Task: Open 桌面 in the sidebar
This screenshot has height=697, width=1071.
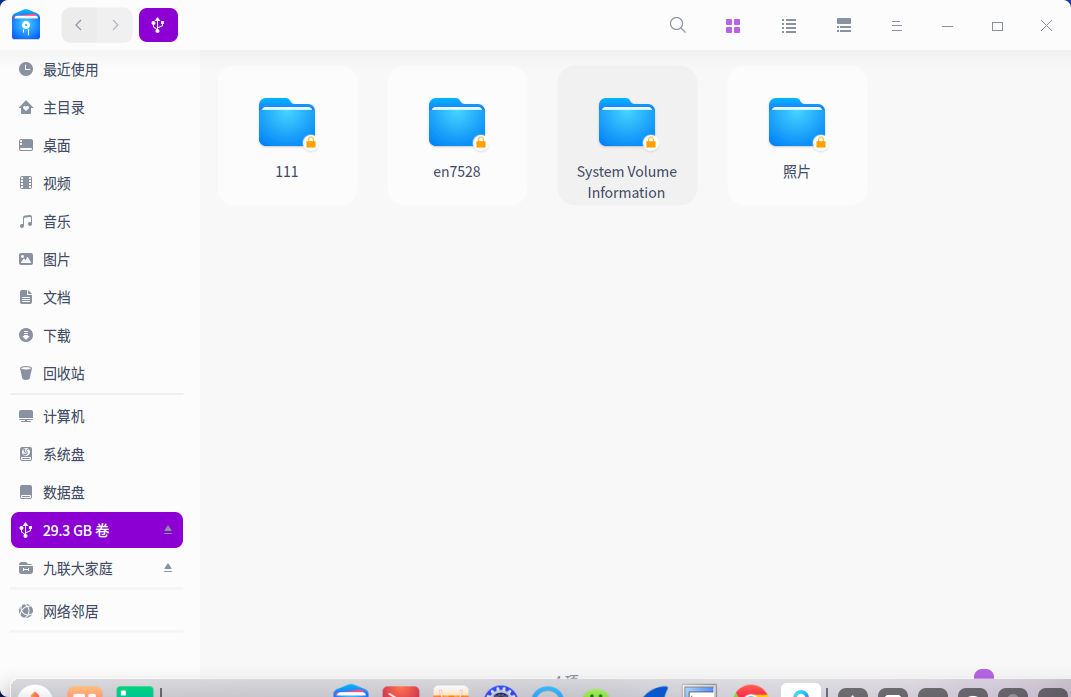Action: coord(97,146)
